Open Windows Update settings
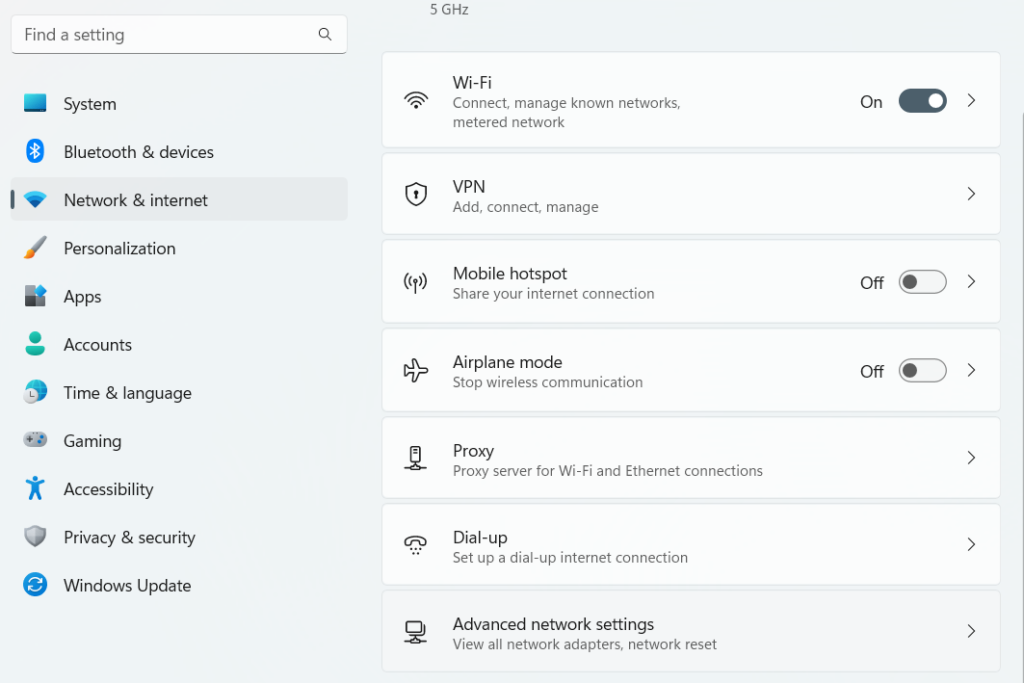The image size is (1024, 683). (x=179, y=585)
